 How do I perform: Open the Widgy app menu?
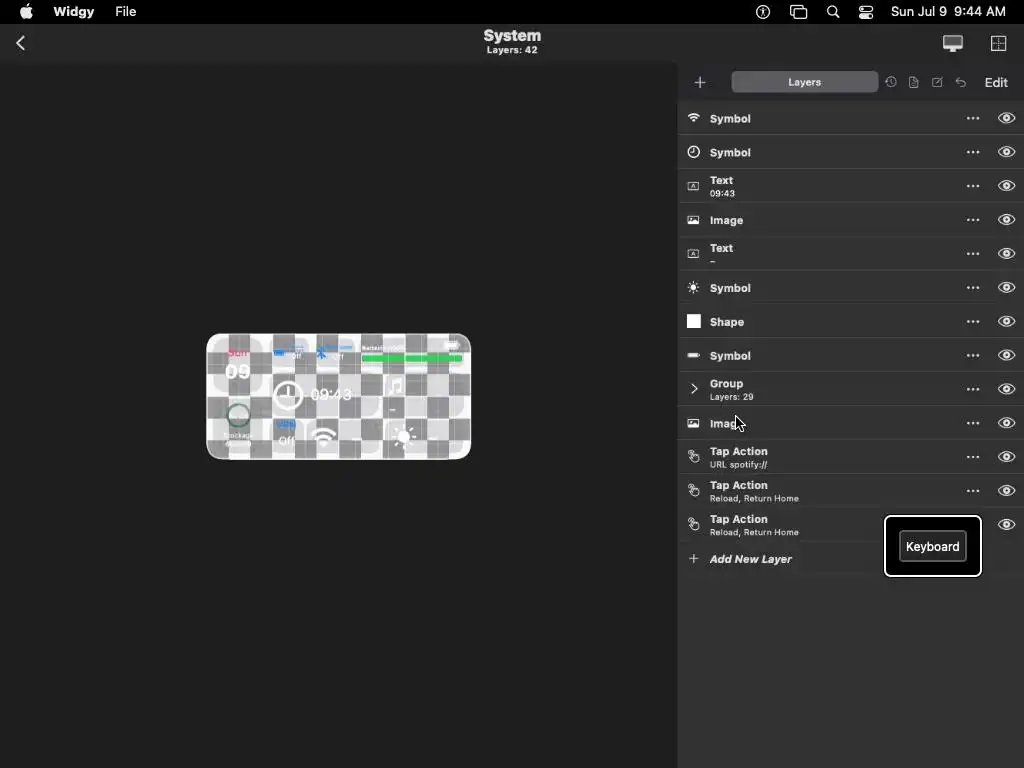74,12
